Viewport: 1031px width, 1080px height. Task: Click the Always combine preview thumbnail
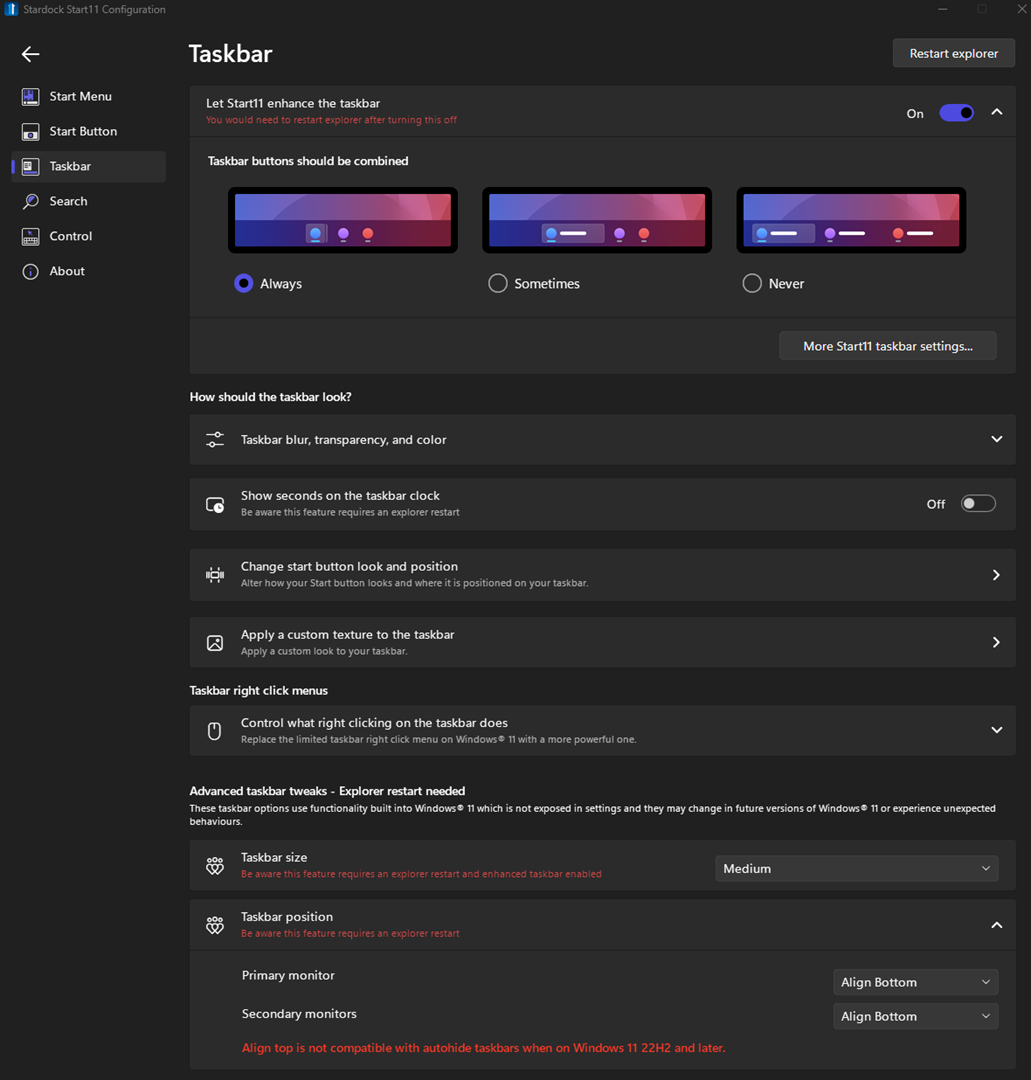343,220
